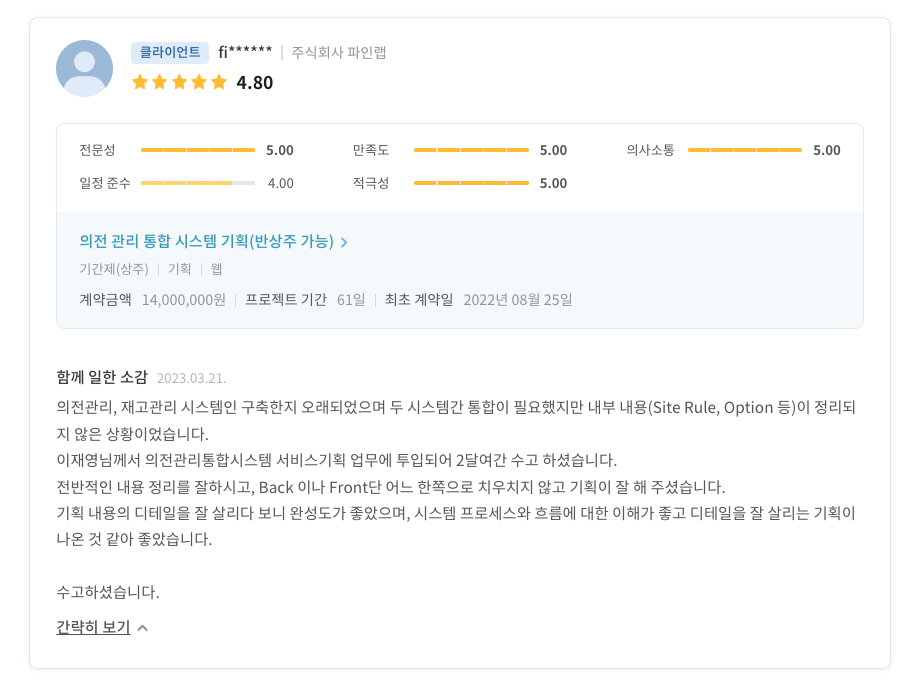Screen dimensions: 921x684
Task: Click the 최초 계약일 label
Action: pos(419,299)
